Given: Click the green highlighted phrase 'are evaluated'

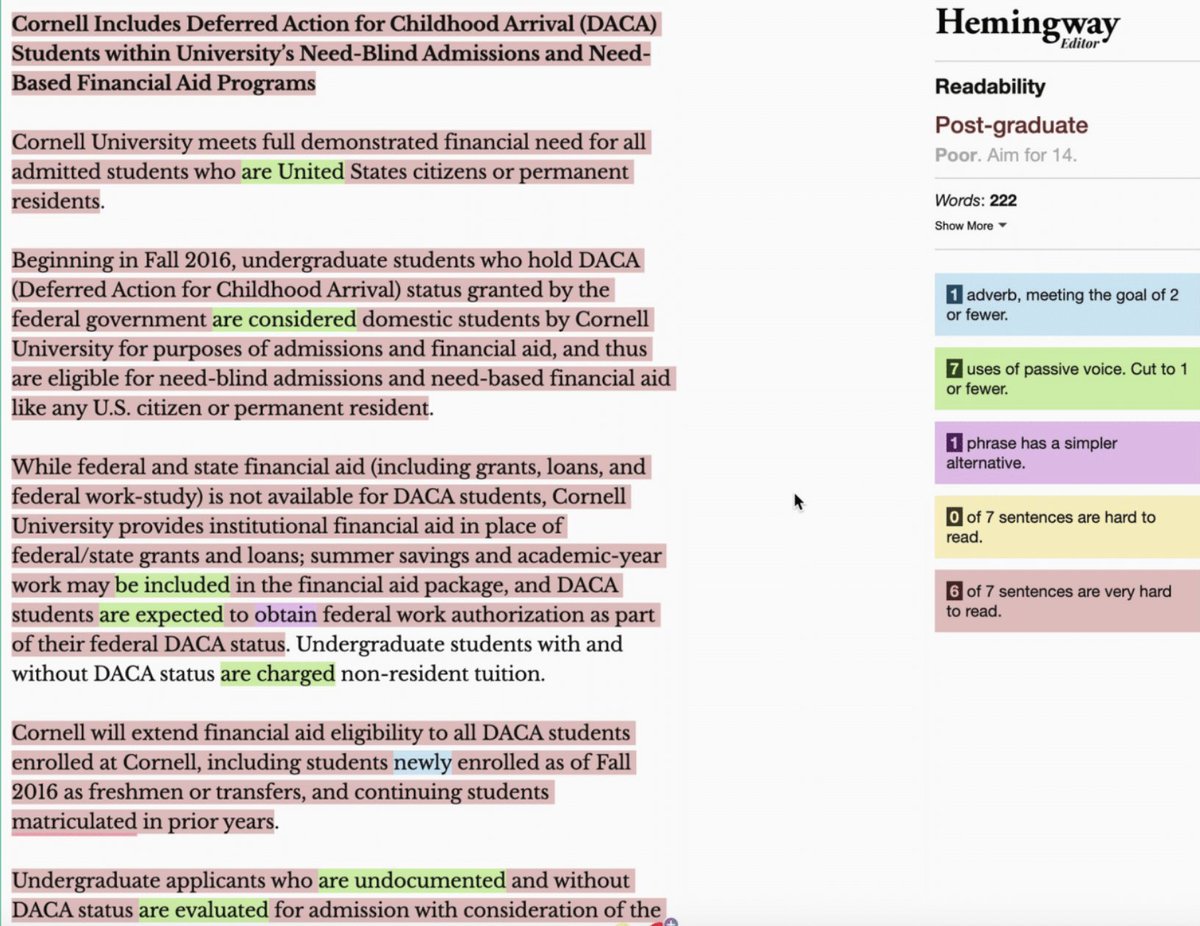Looking at the screenshot, I should [x=203, y=910].
